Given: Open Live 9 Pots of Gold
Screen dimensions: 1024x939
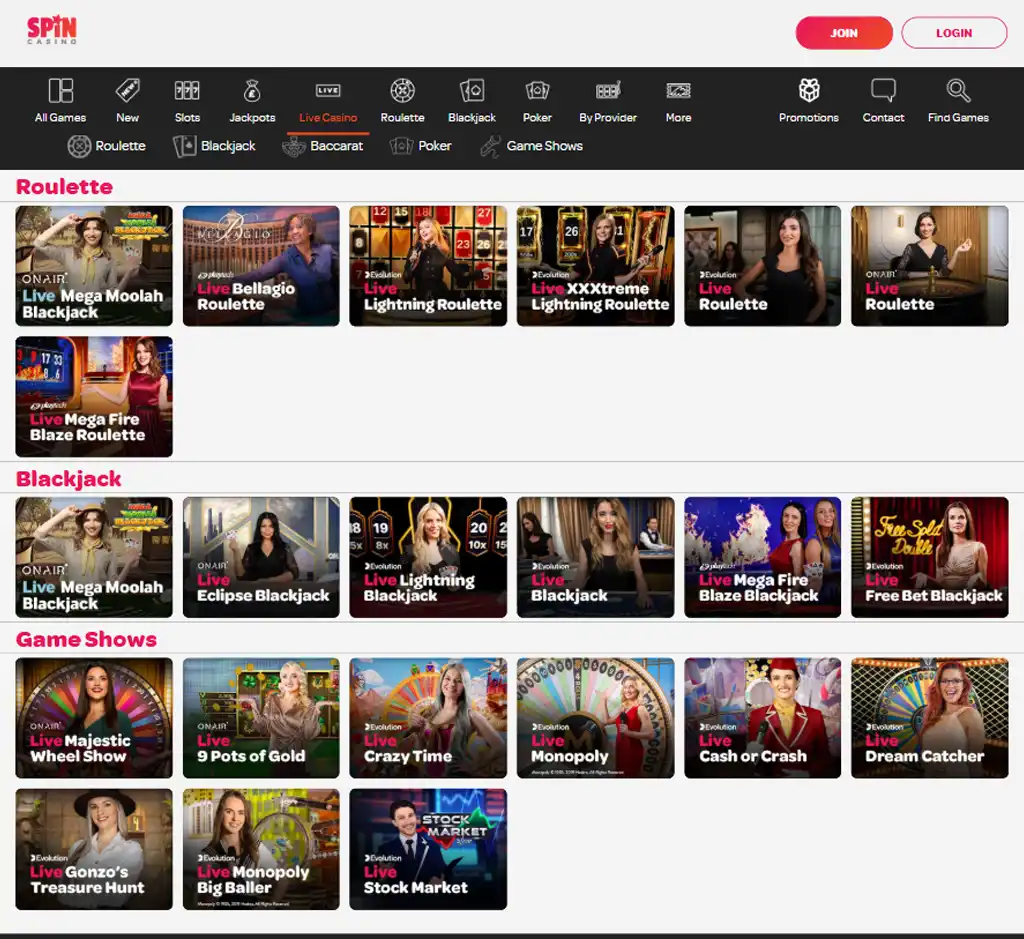Looking at the screenshot, I should [x=261, y=718].
